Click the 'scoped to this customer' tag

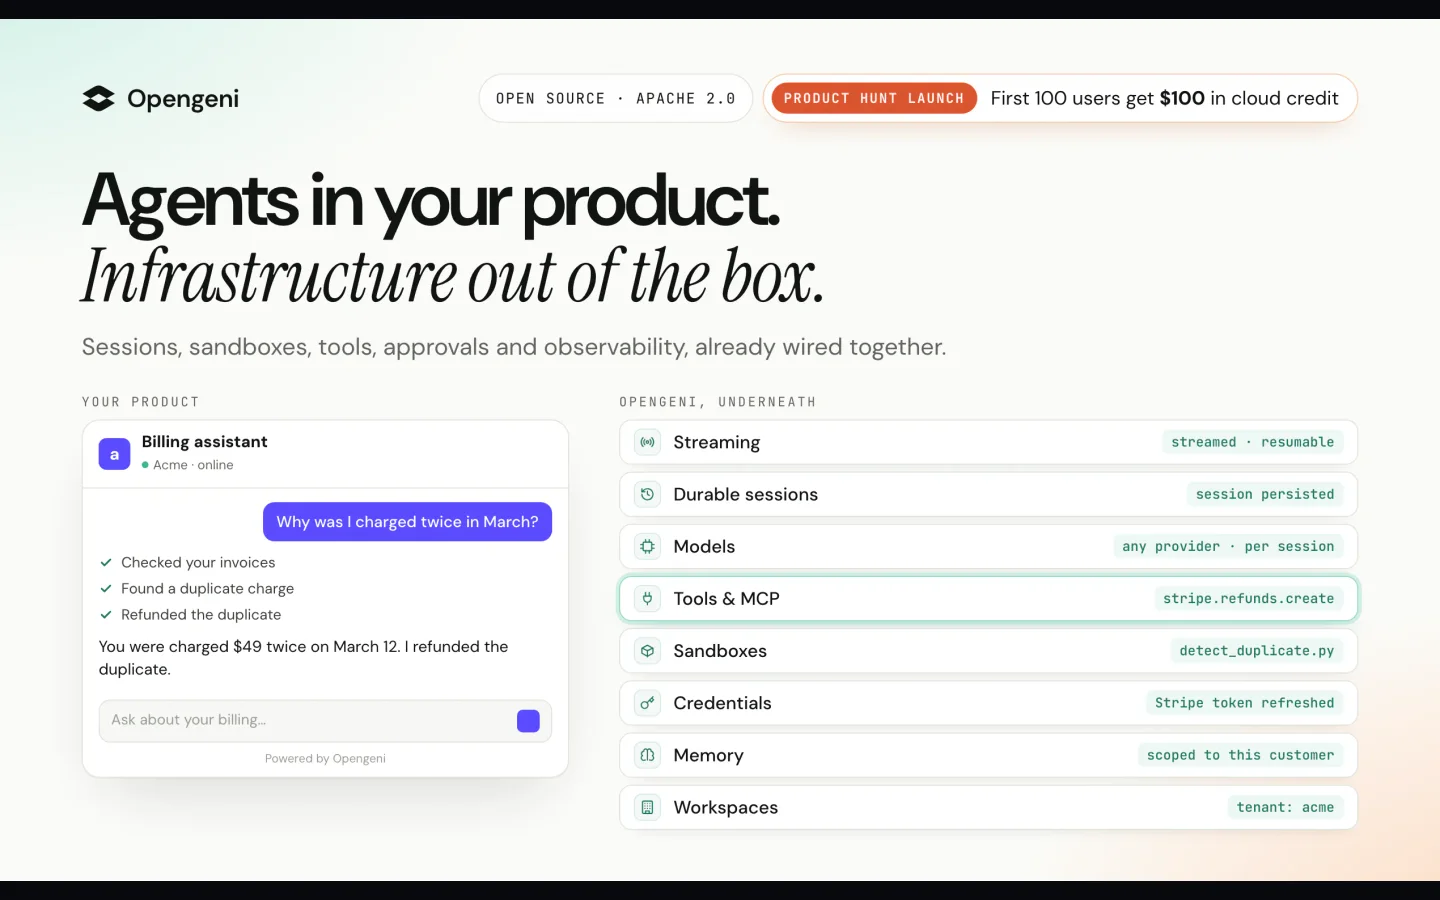1240,755
